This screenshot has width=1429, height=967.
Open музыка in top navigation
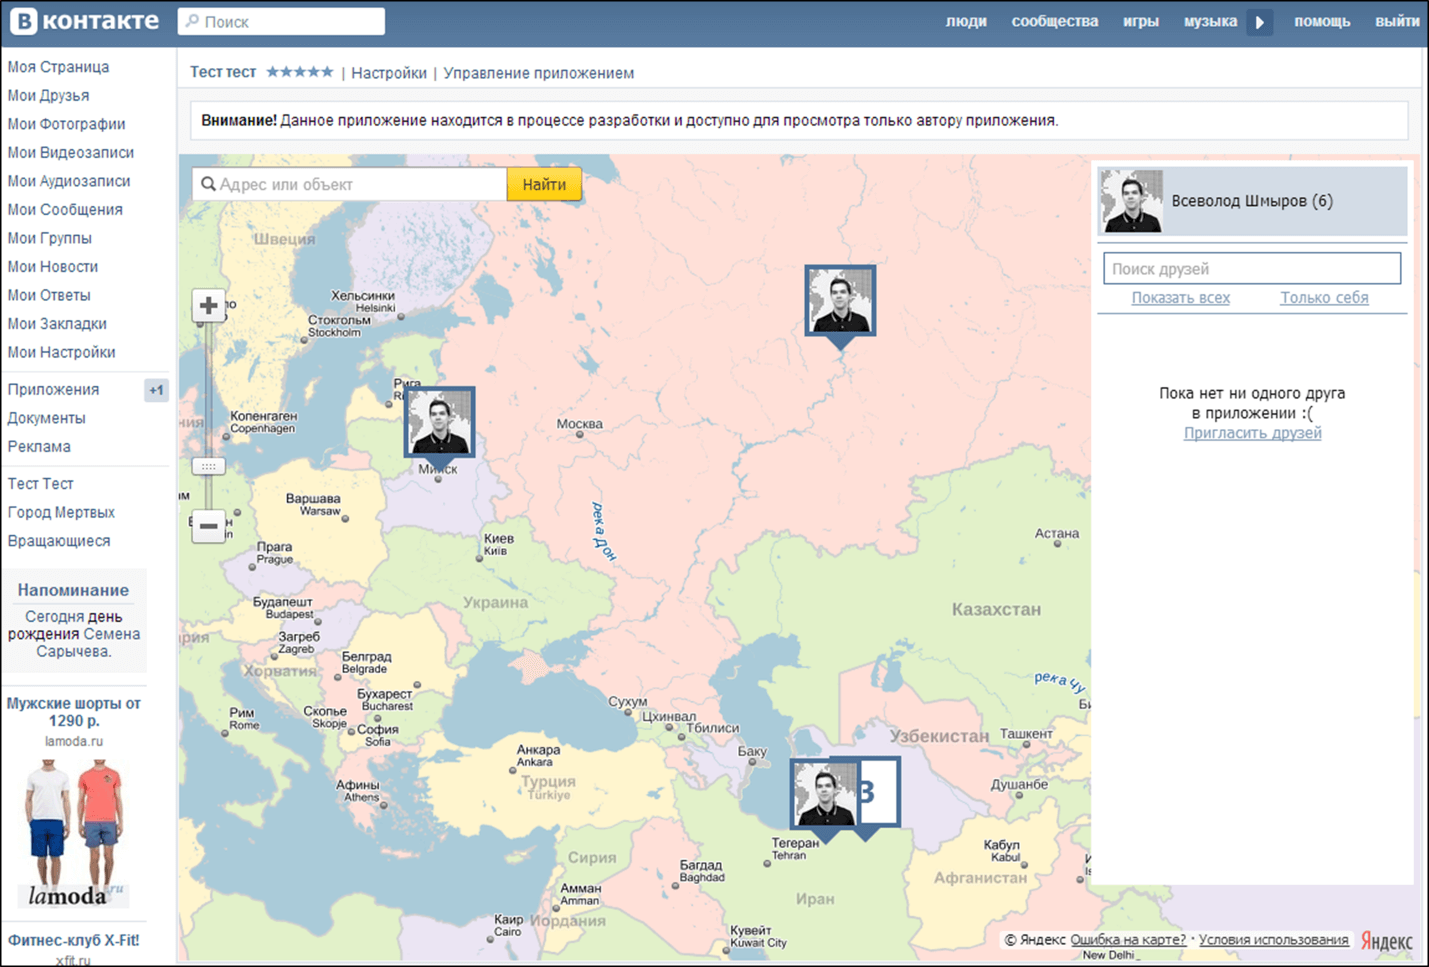(x=1210, y=21)
